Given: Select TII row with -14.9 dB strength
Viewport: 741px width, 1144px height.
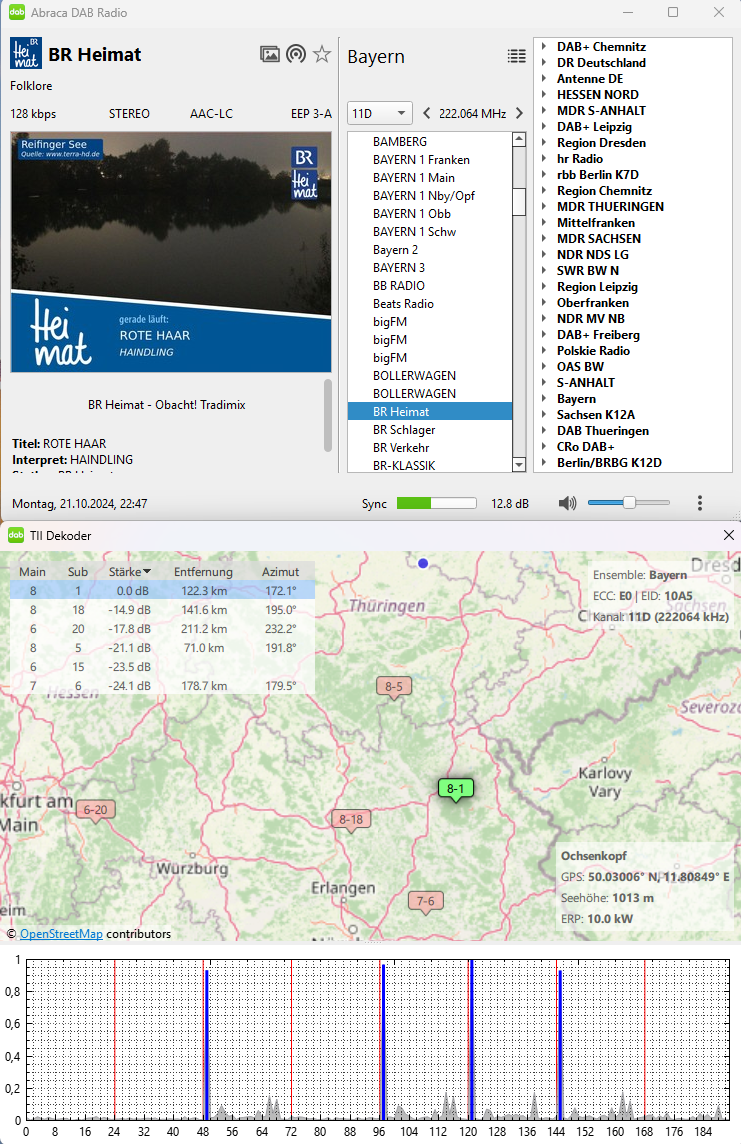Looking at the screenshot, I should tap(162, 610).
